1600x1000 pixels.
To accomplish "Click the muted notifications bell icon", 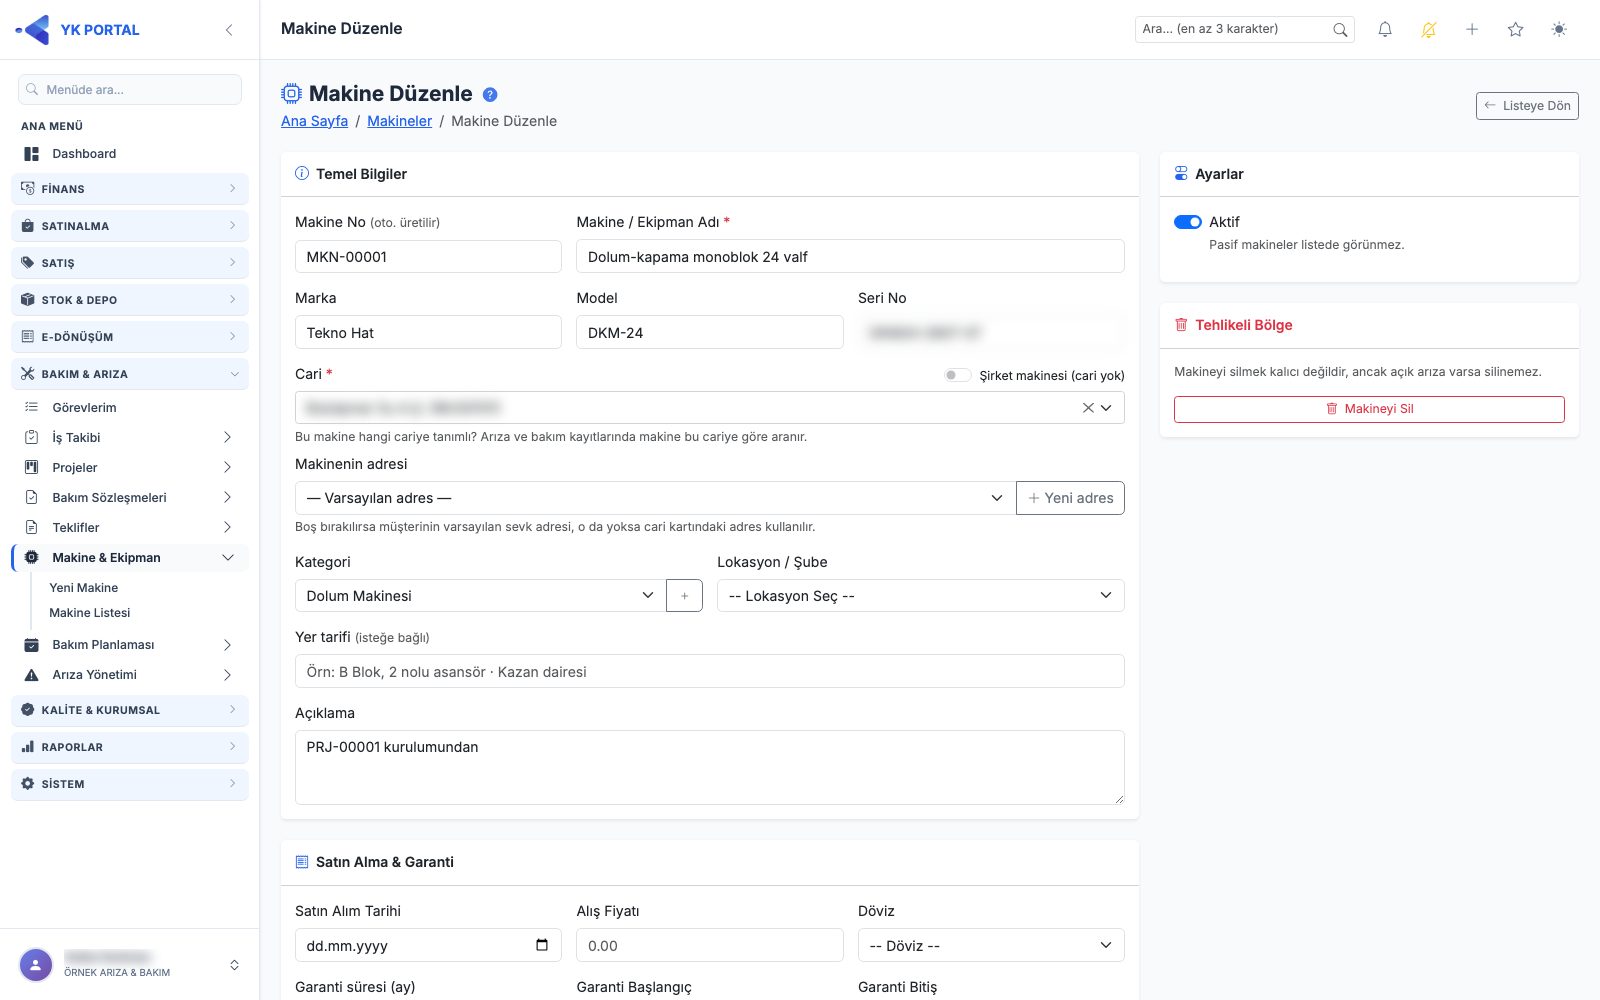I will 1428,30.
